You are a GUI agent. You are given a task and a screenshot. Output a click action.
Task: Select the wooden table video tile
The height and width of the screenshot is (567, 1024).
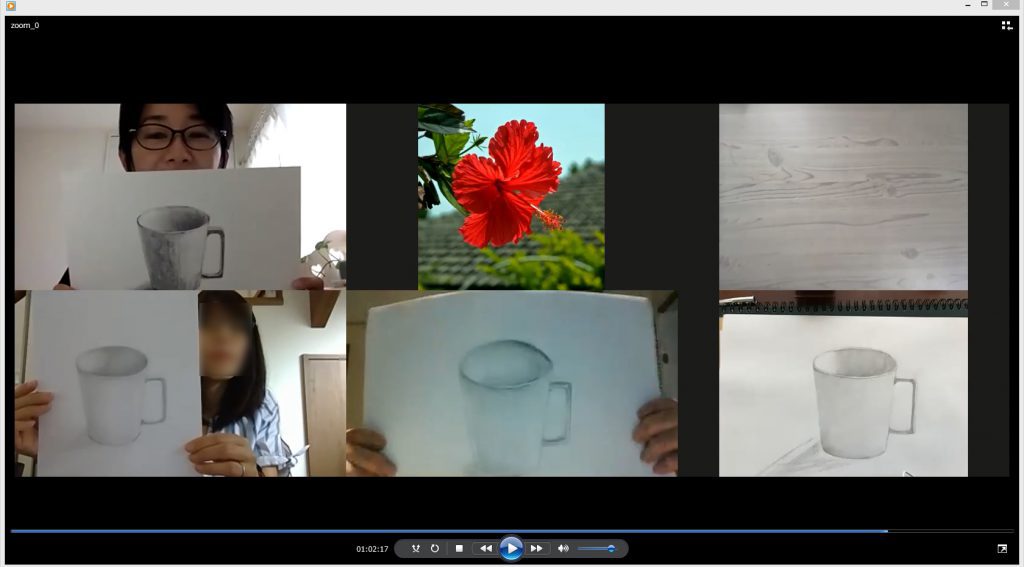tap(843, 196)
